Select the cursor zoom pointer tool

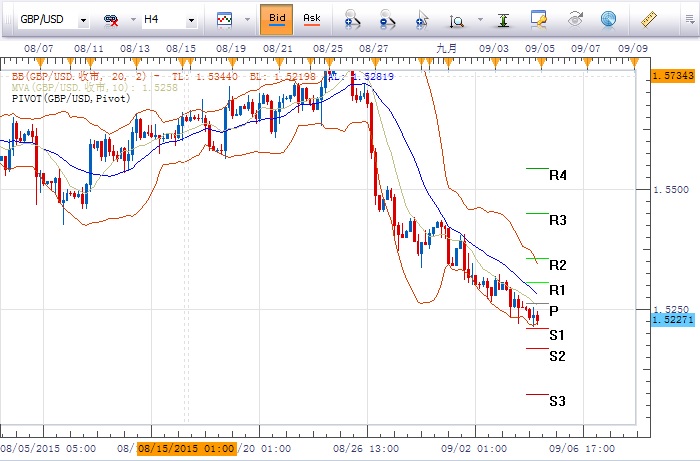[x=422, y=19]
